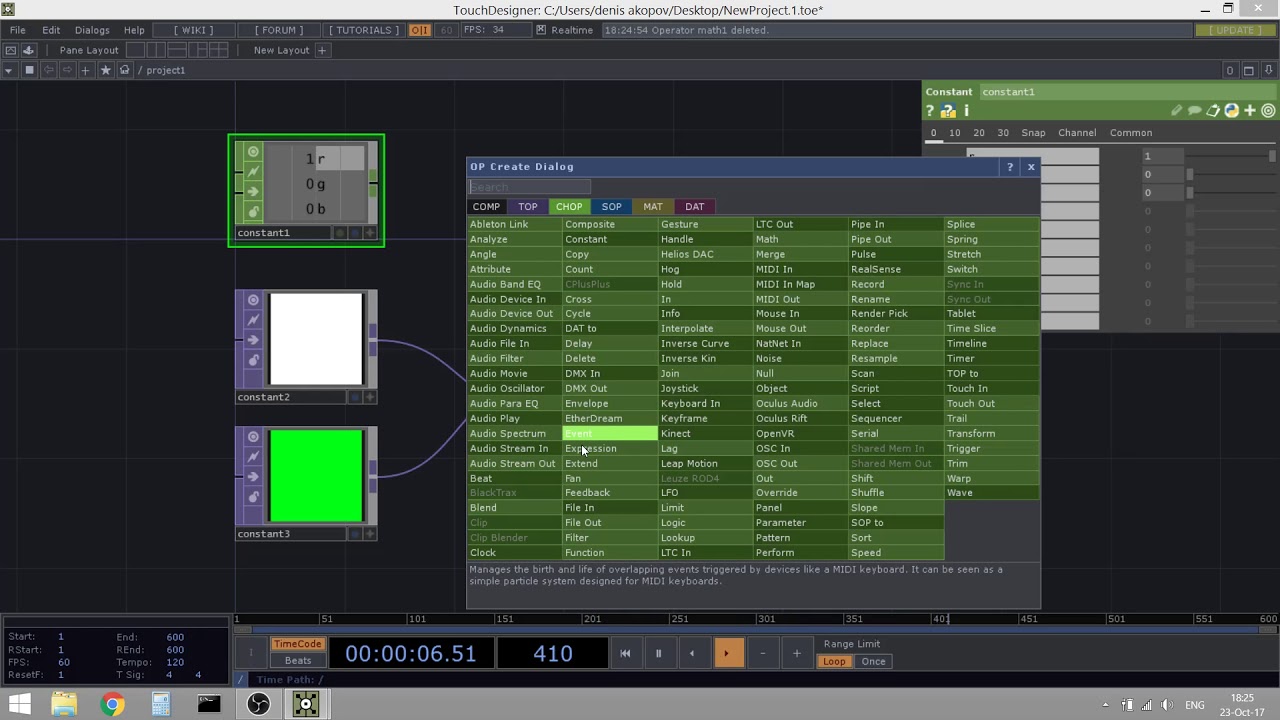Open the comment bubble icon in parameter panel
The width and height of the screenshot is (1280, 720).
(1195, 111)
